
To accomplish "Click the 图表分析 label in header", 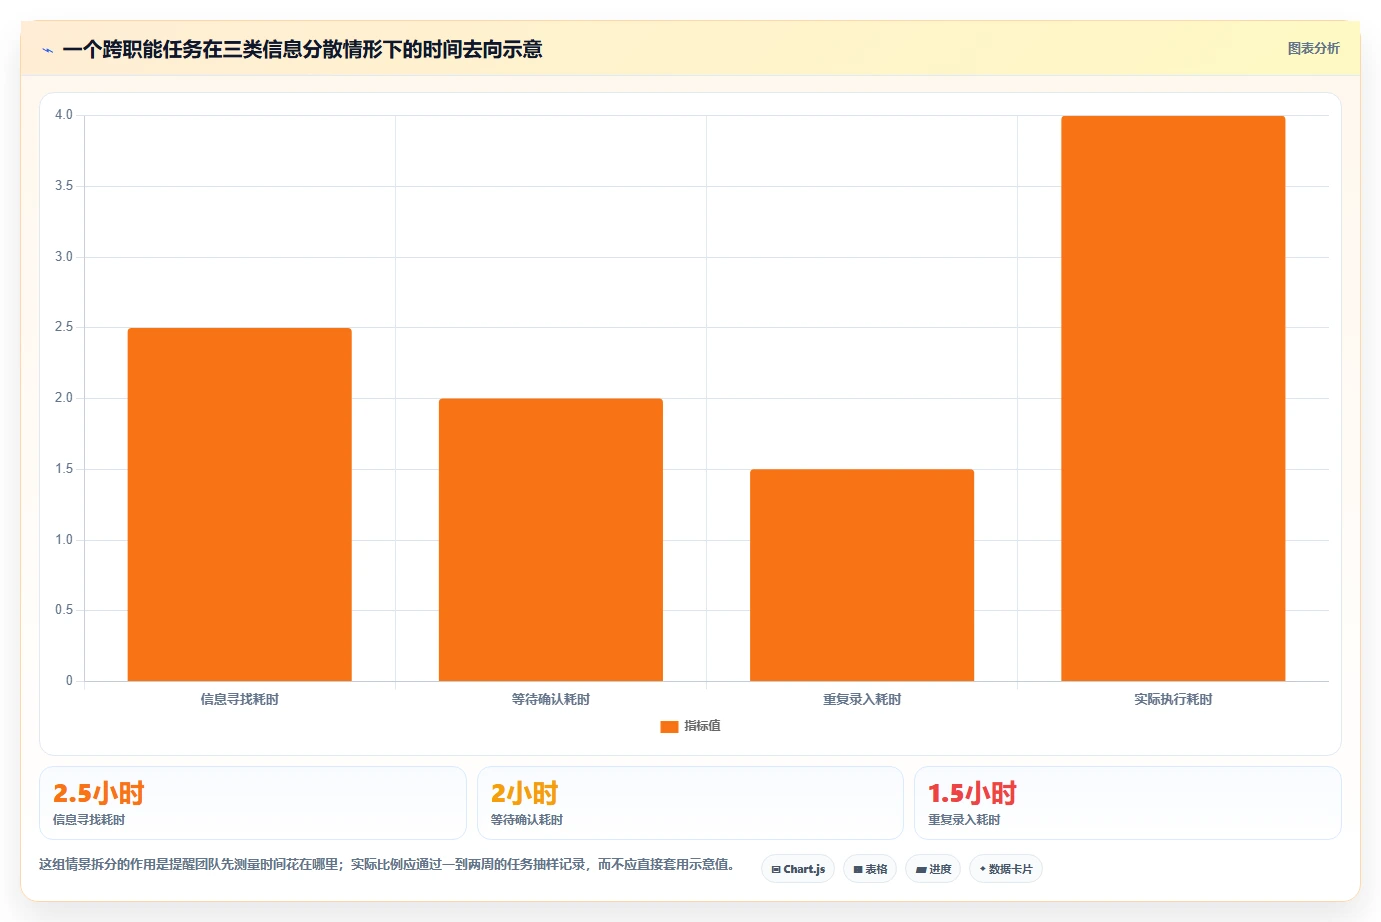I will (x=1313, y=48).
